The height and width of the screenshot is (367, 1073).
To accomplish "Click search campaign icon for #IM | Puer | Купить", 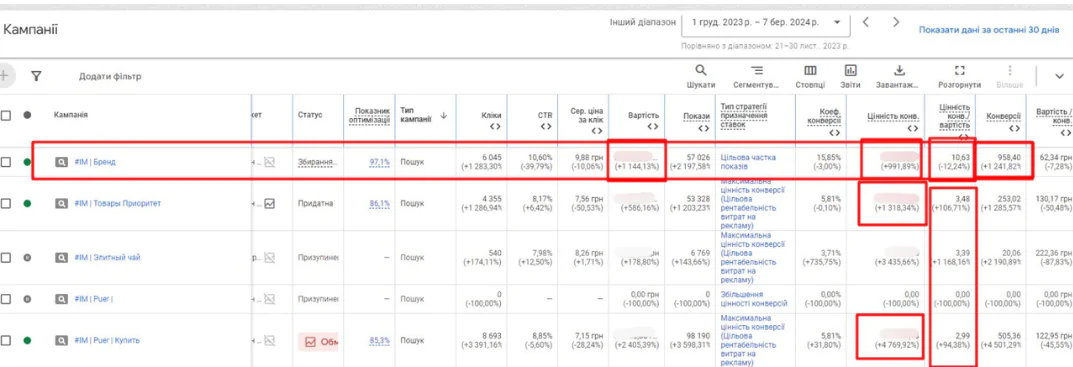I will (x=62, y=340).
